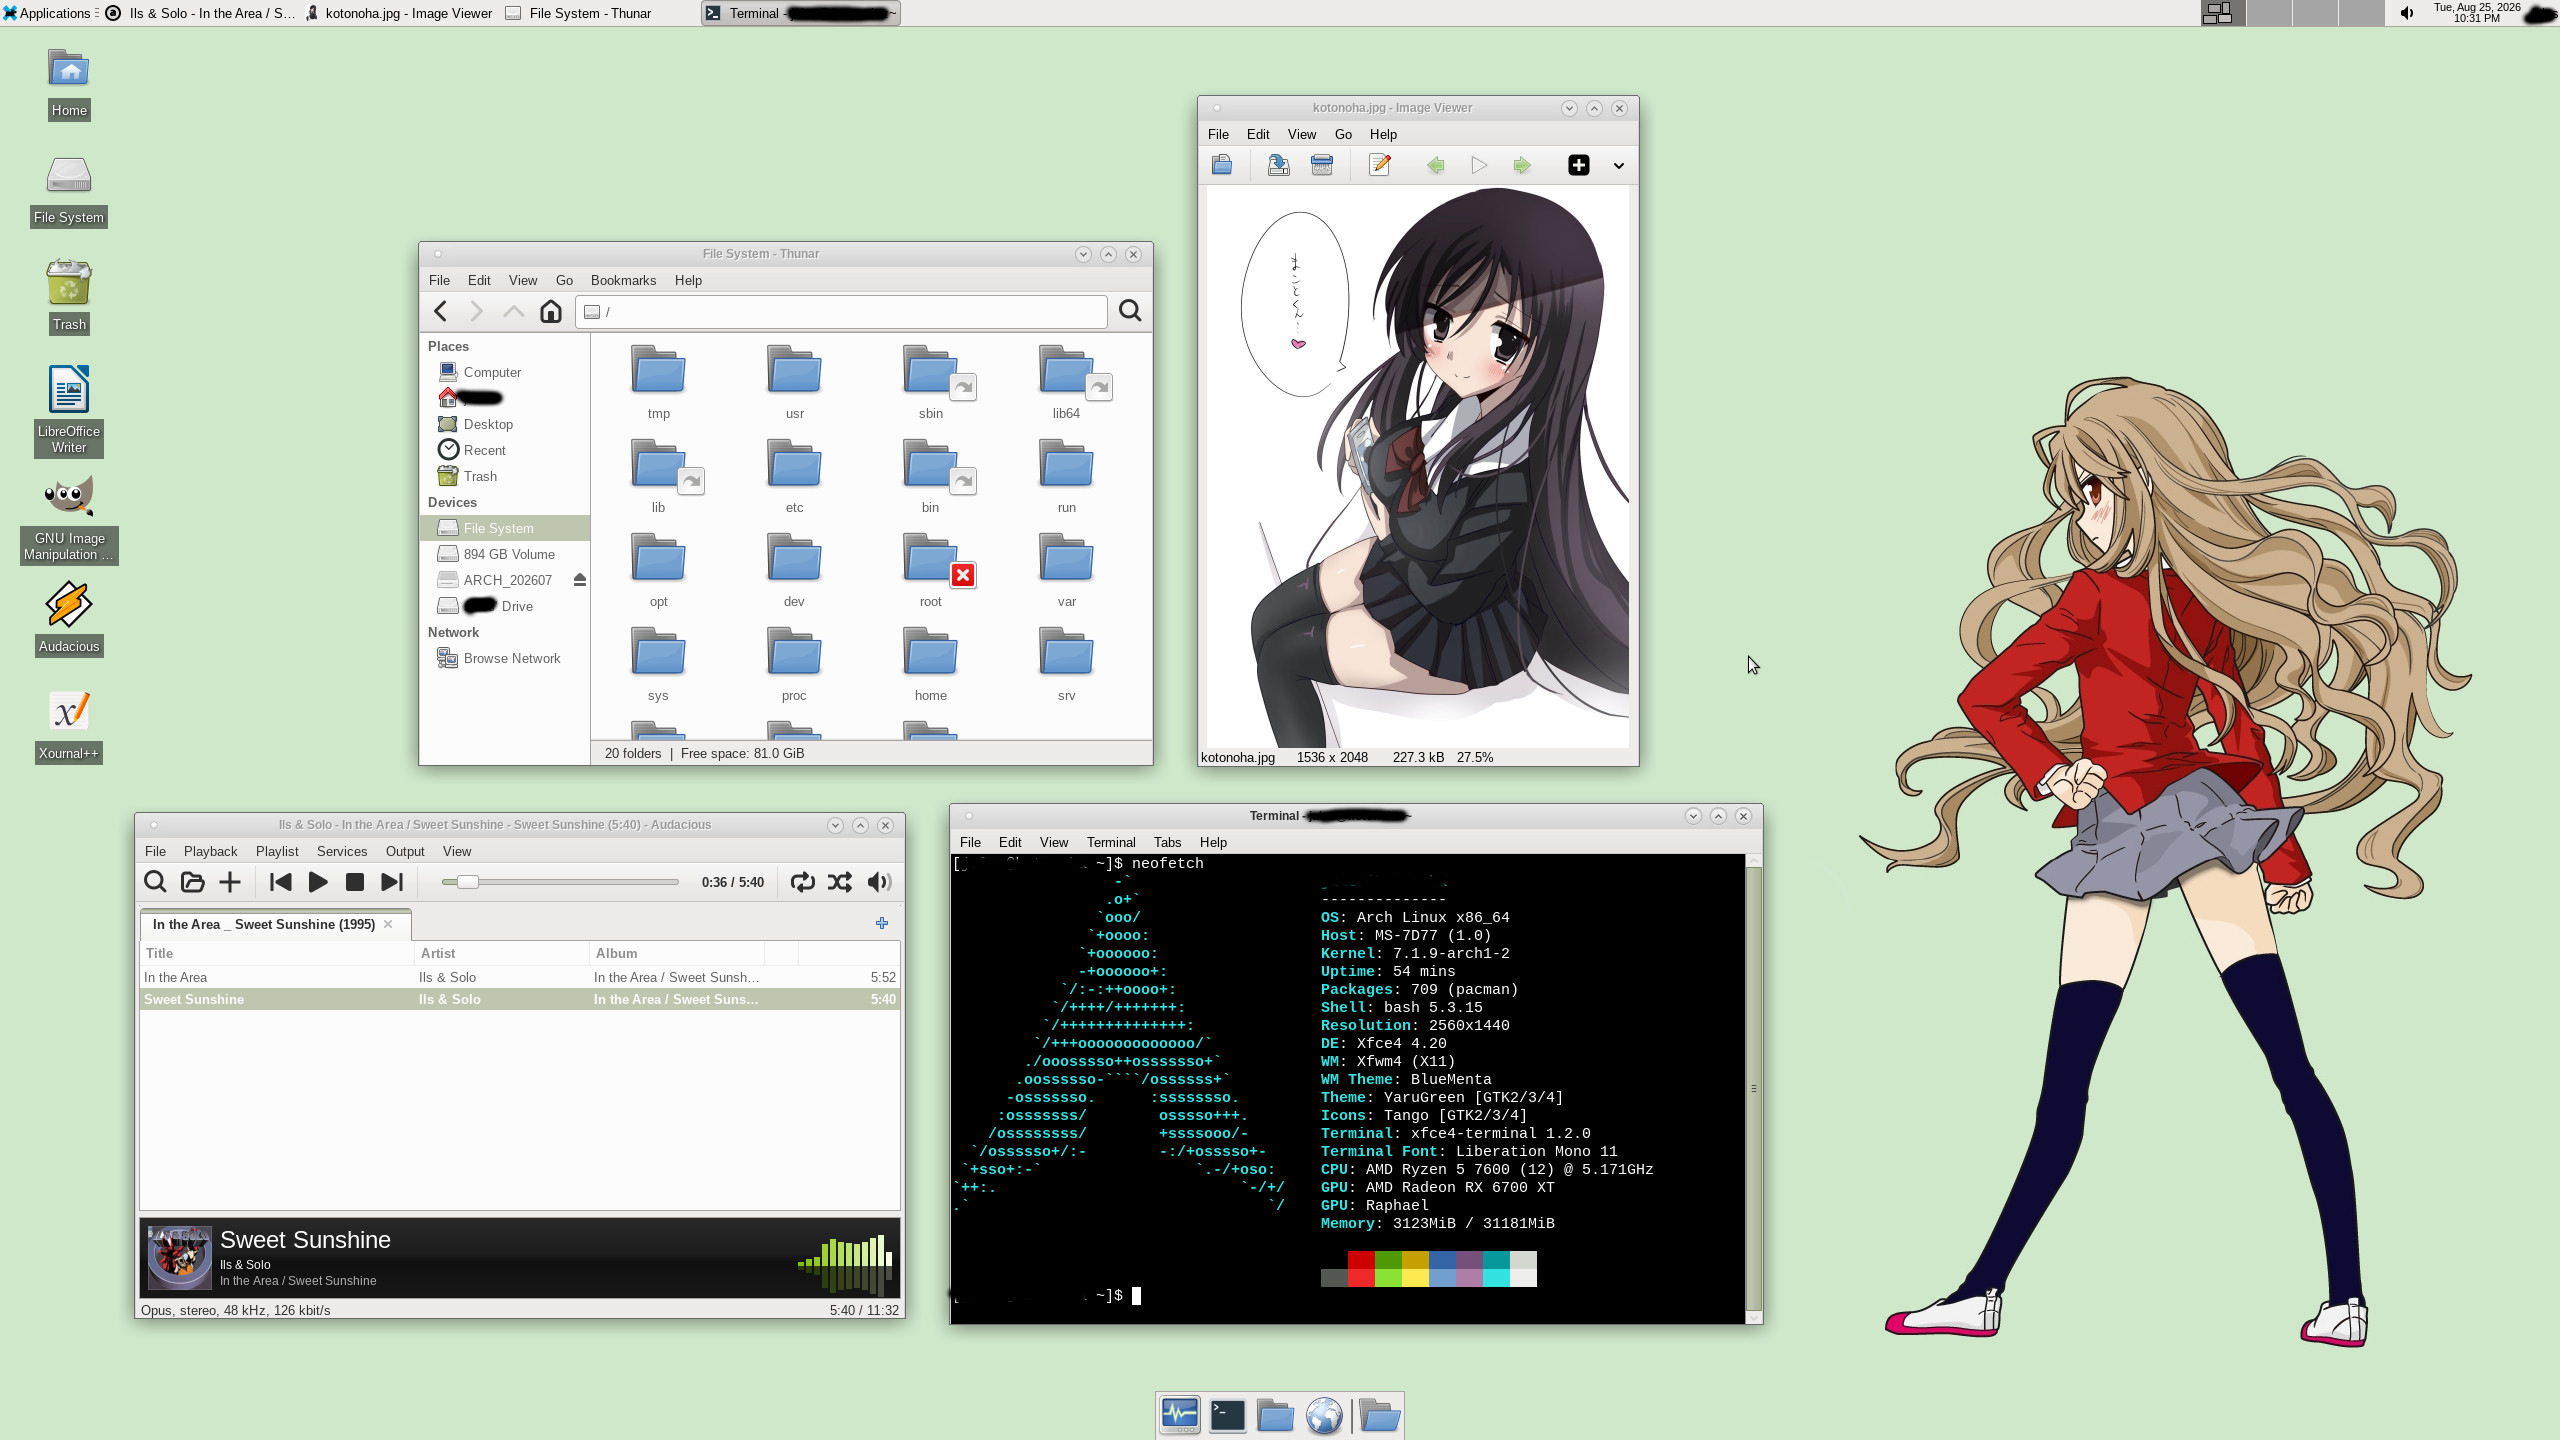
Task: Select 'In the Area _ Sweet Sunshine (1995)' tab
Action: pyautogui.click(x=264, y=924)
